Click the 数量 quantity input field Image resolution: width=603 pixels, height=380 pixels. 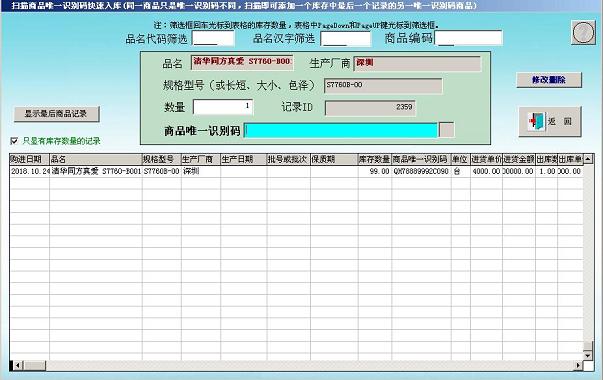tap(223, 107)
